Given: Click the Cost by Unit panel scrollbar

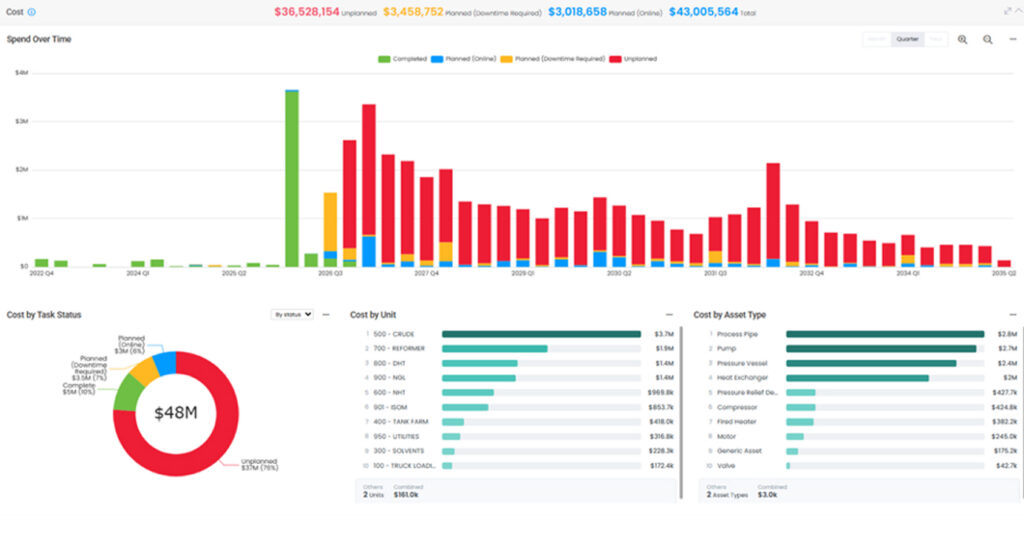Looking at the screenshot, I should tap(681, 413).
